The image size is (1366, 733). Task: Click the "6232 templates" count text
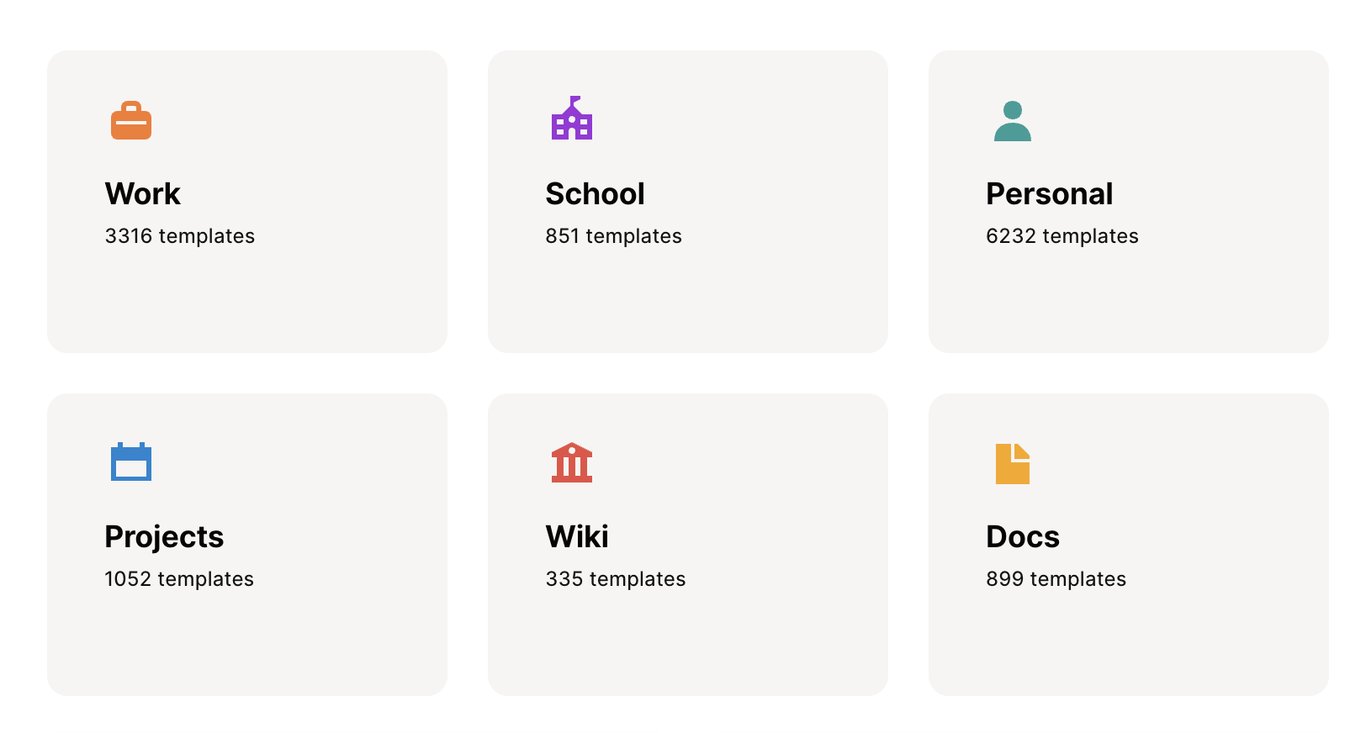(1062, 236)
